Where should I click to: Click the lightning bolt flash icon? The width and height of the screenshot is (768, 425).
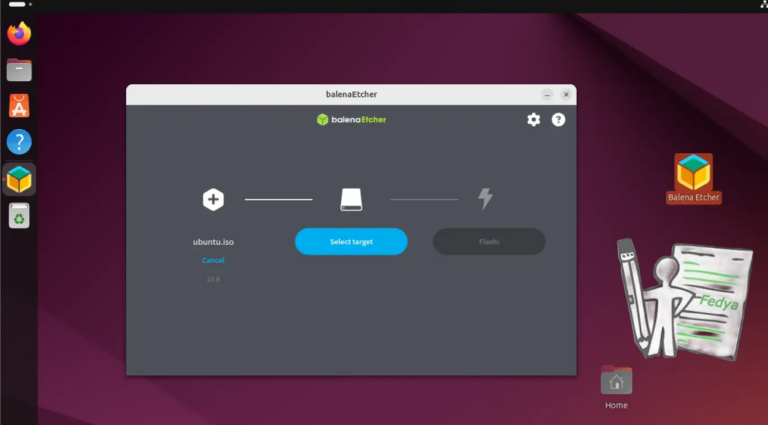[x=485, y=199]
